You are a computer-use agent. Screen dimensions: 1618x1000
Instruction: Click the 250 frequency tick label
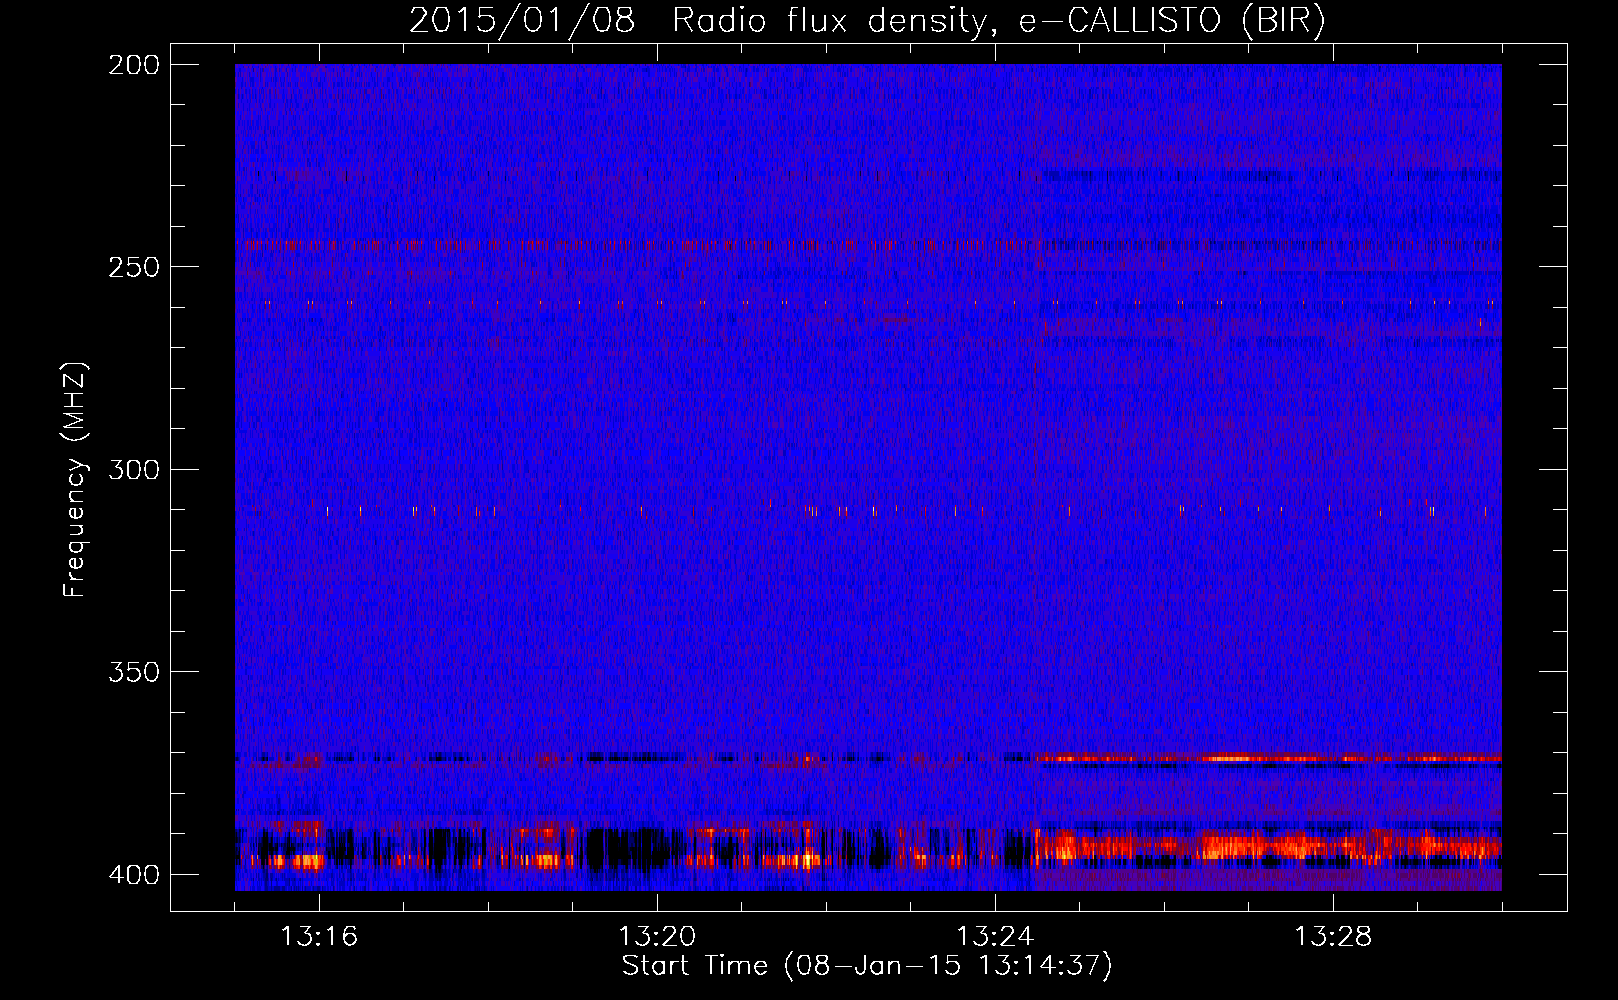pos(133,267)
